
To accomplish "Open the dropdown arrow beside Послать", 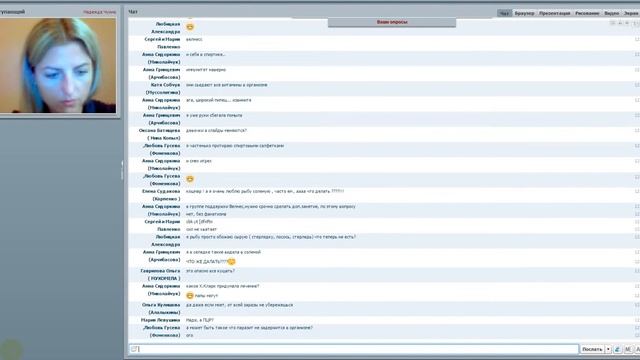I will [x=608, y=349].
